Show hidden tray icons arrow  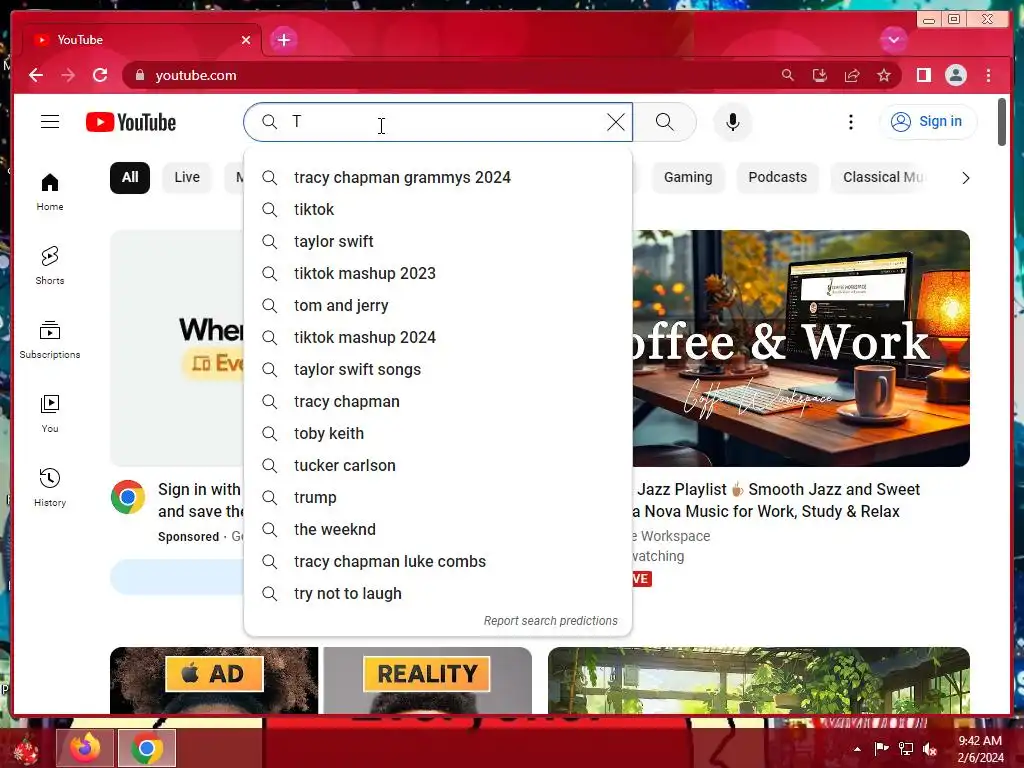(x=857, y=748)
